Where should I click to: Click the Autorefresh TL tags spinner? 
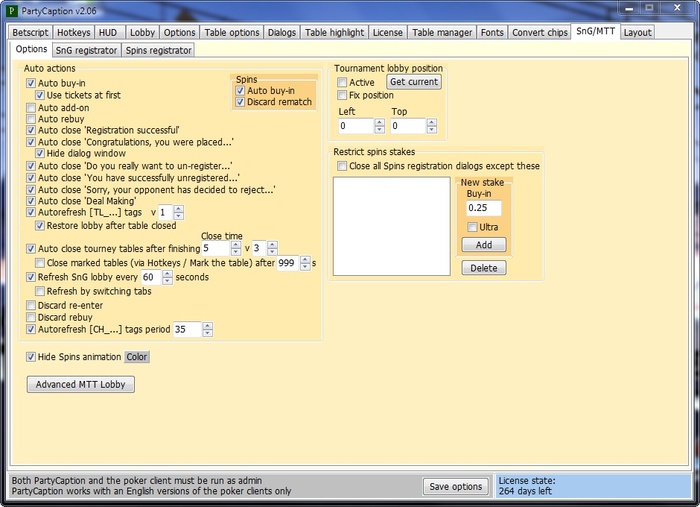(x=179, y=212)
